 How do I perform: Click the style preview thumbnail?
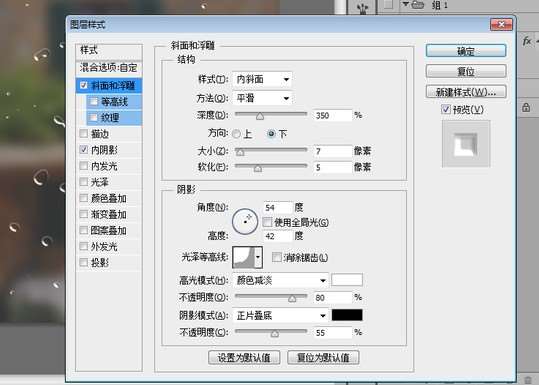click(x=466, y=144)
